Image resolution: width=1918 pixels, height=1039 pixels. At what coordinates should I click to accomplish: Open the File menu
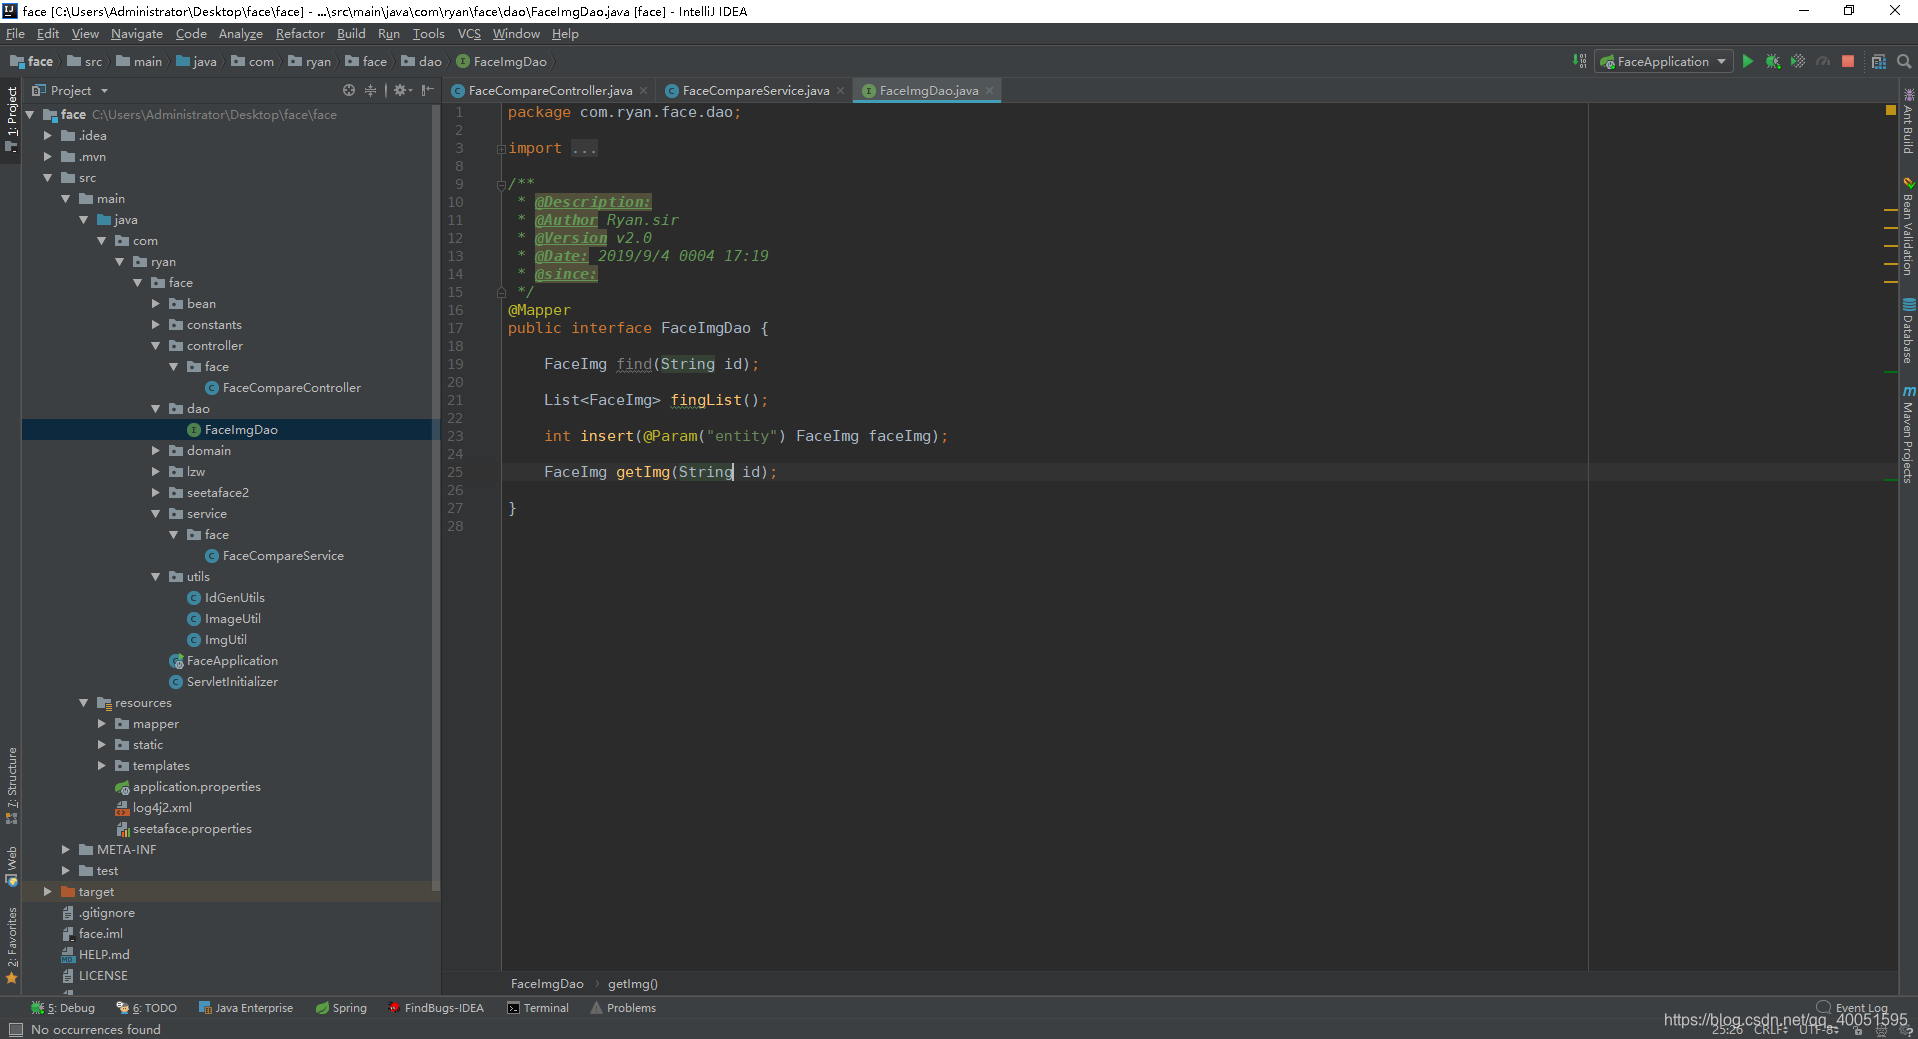point(15,34)
